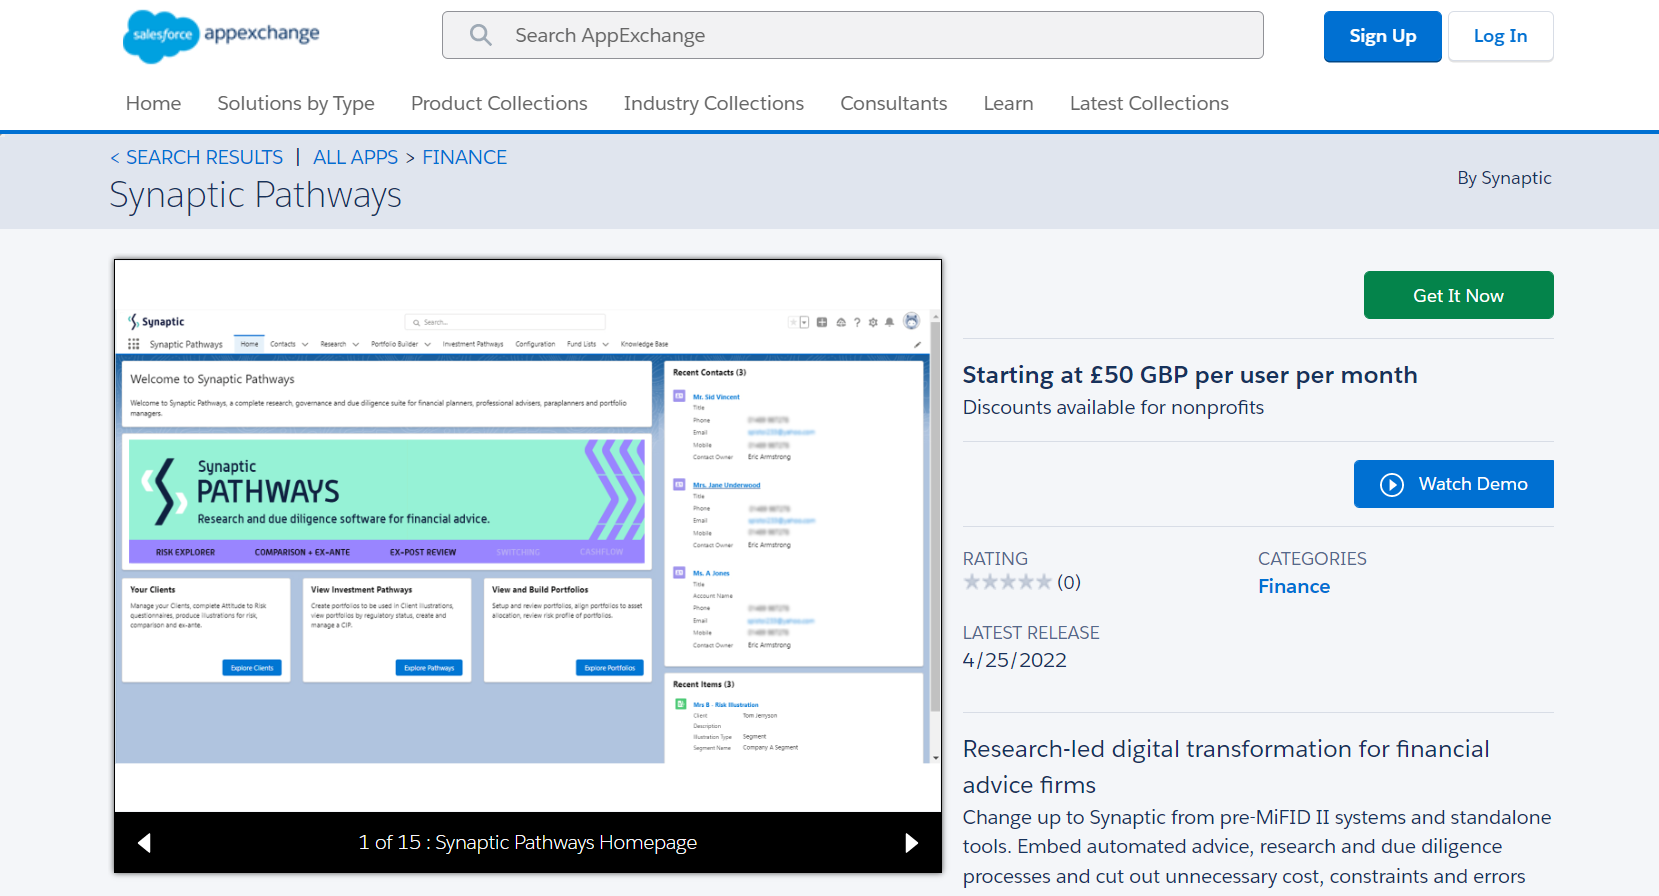Screen dimensions: 1659x896
Task: Click the Get It Now button
Action: (1458, 295)
